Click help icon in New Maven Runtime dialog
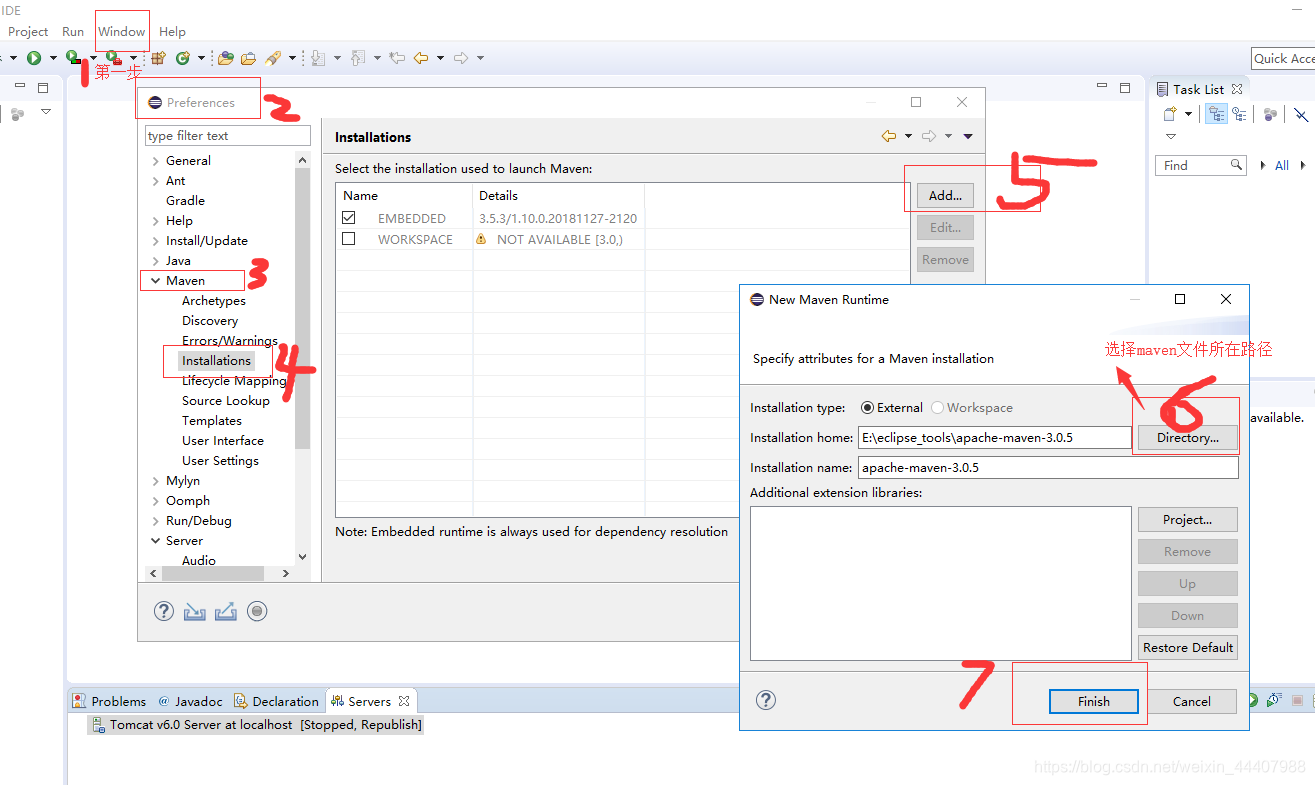1315x785 pixels. click(x=766, y=700)
